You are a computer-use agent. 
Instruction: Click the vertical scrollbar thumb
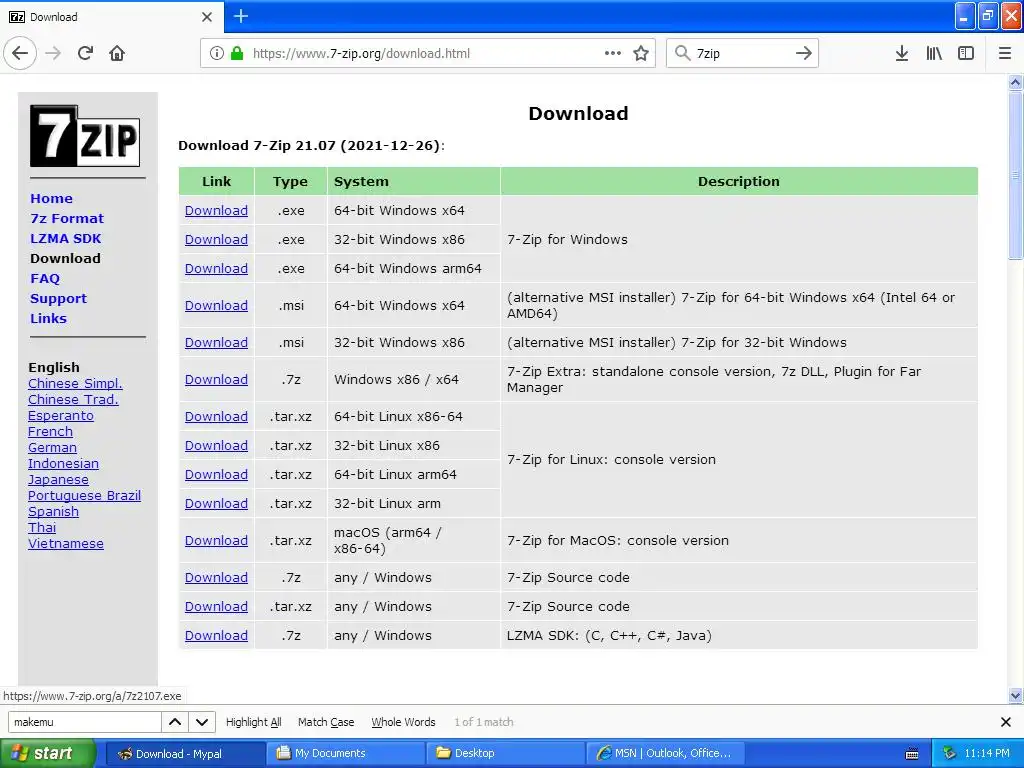coord(1015,175)
